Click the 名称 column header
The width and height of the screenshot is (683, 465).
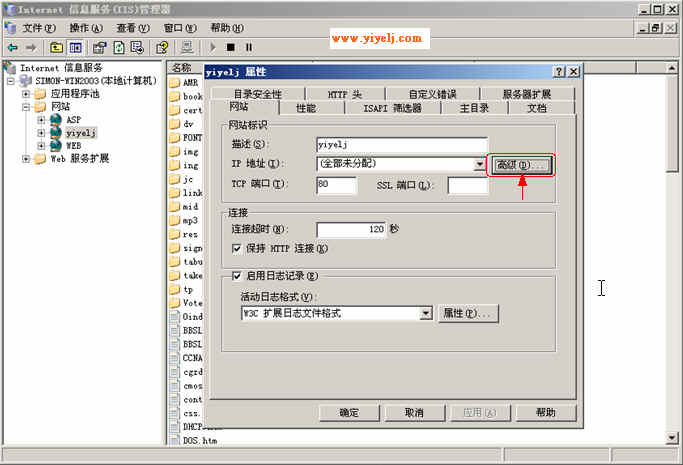point(182,67)
